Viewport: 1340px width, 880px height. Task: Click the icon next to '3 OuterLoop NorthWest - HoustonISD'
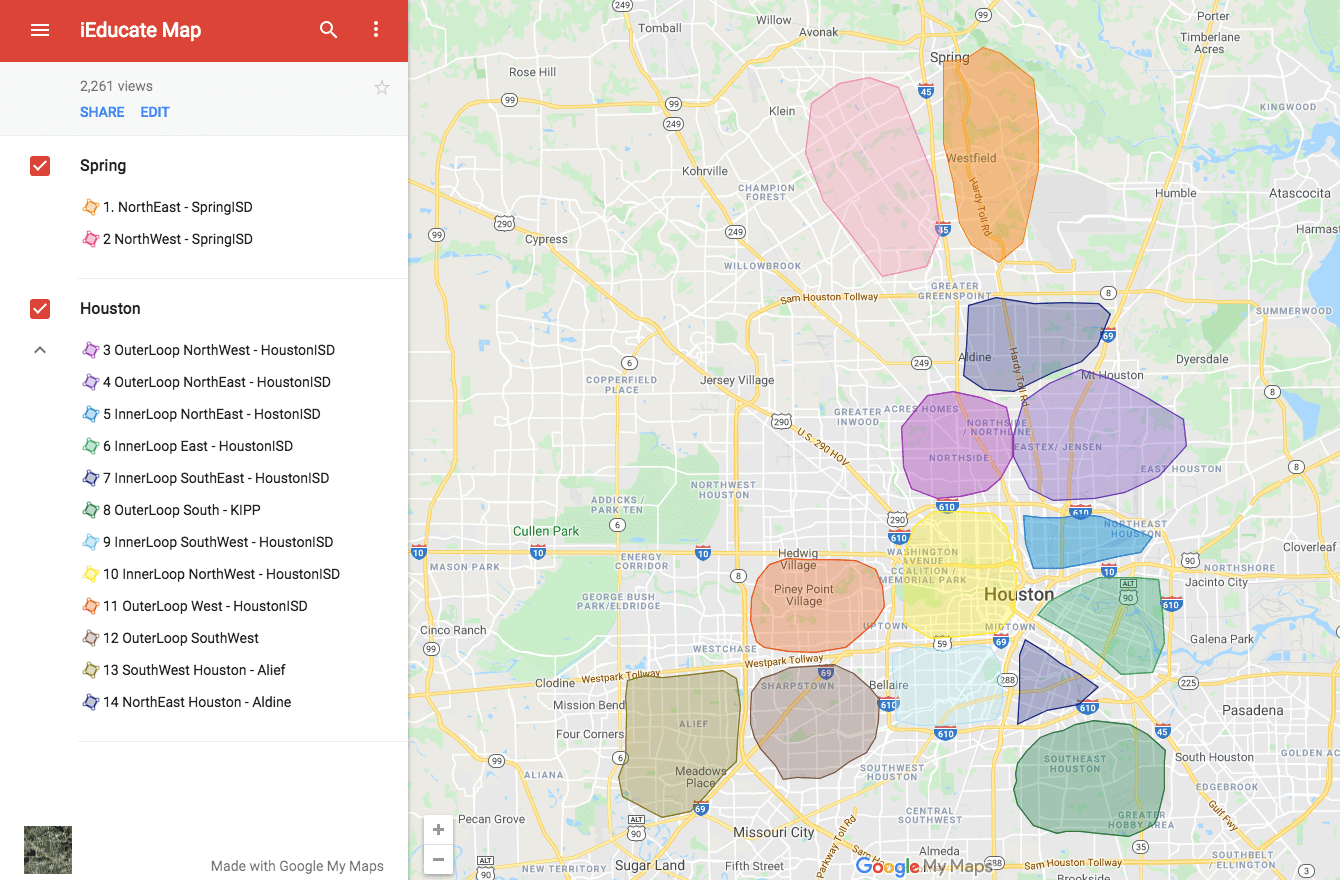[90, 350]
